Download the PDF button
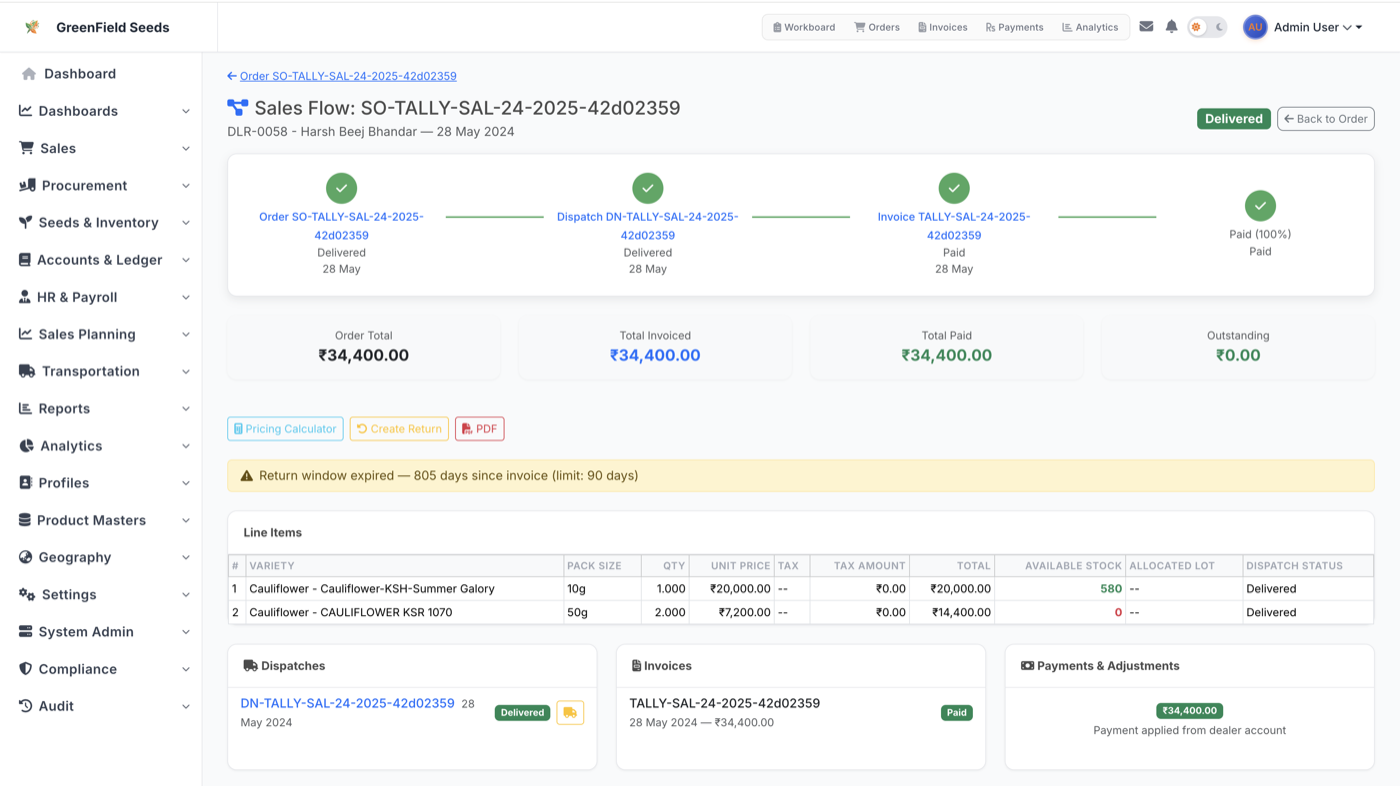 click(x=480, y=429)
